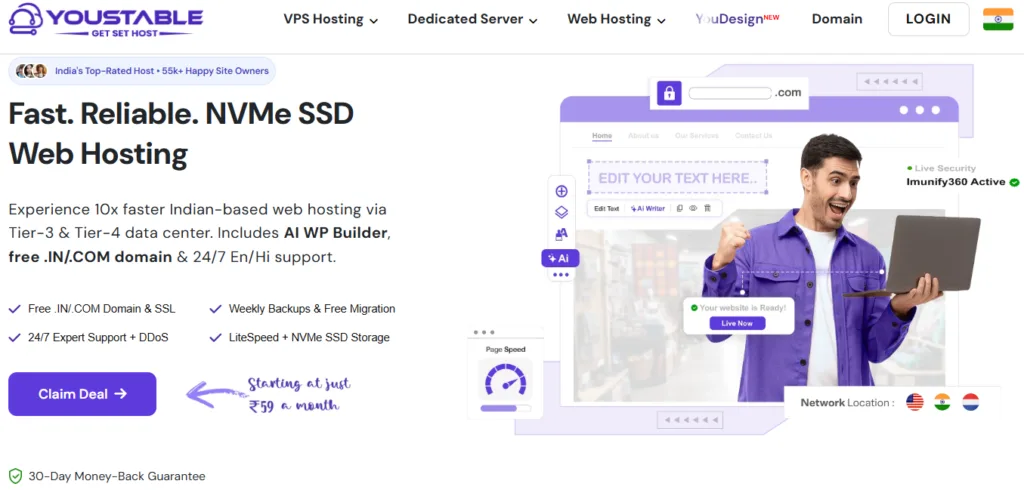This screenshot has height=490, width=1024.
Task: Click the Live Now button
Action: click(x=737, y=323)
